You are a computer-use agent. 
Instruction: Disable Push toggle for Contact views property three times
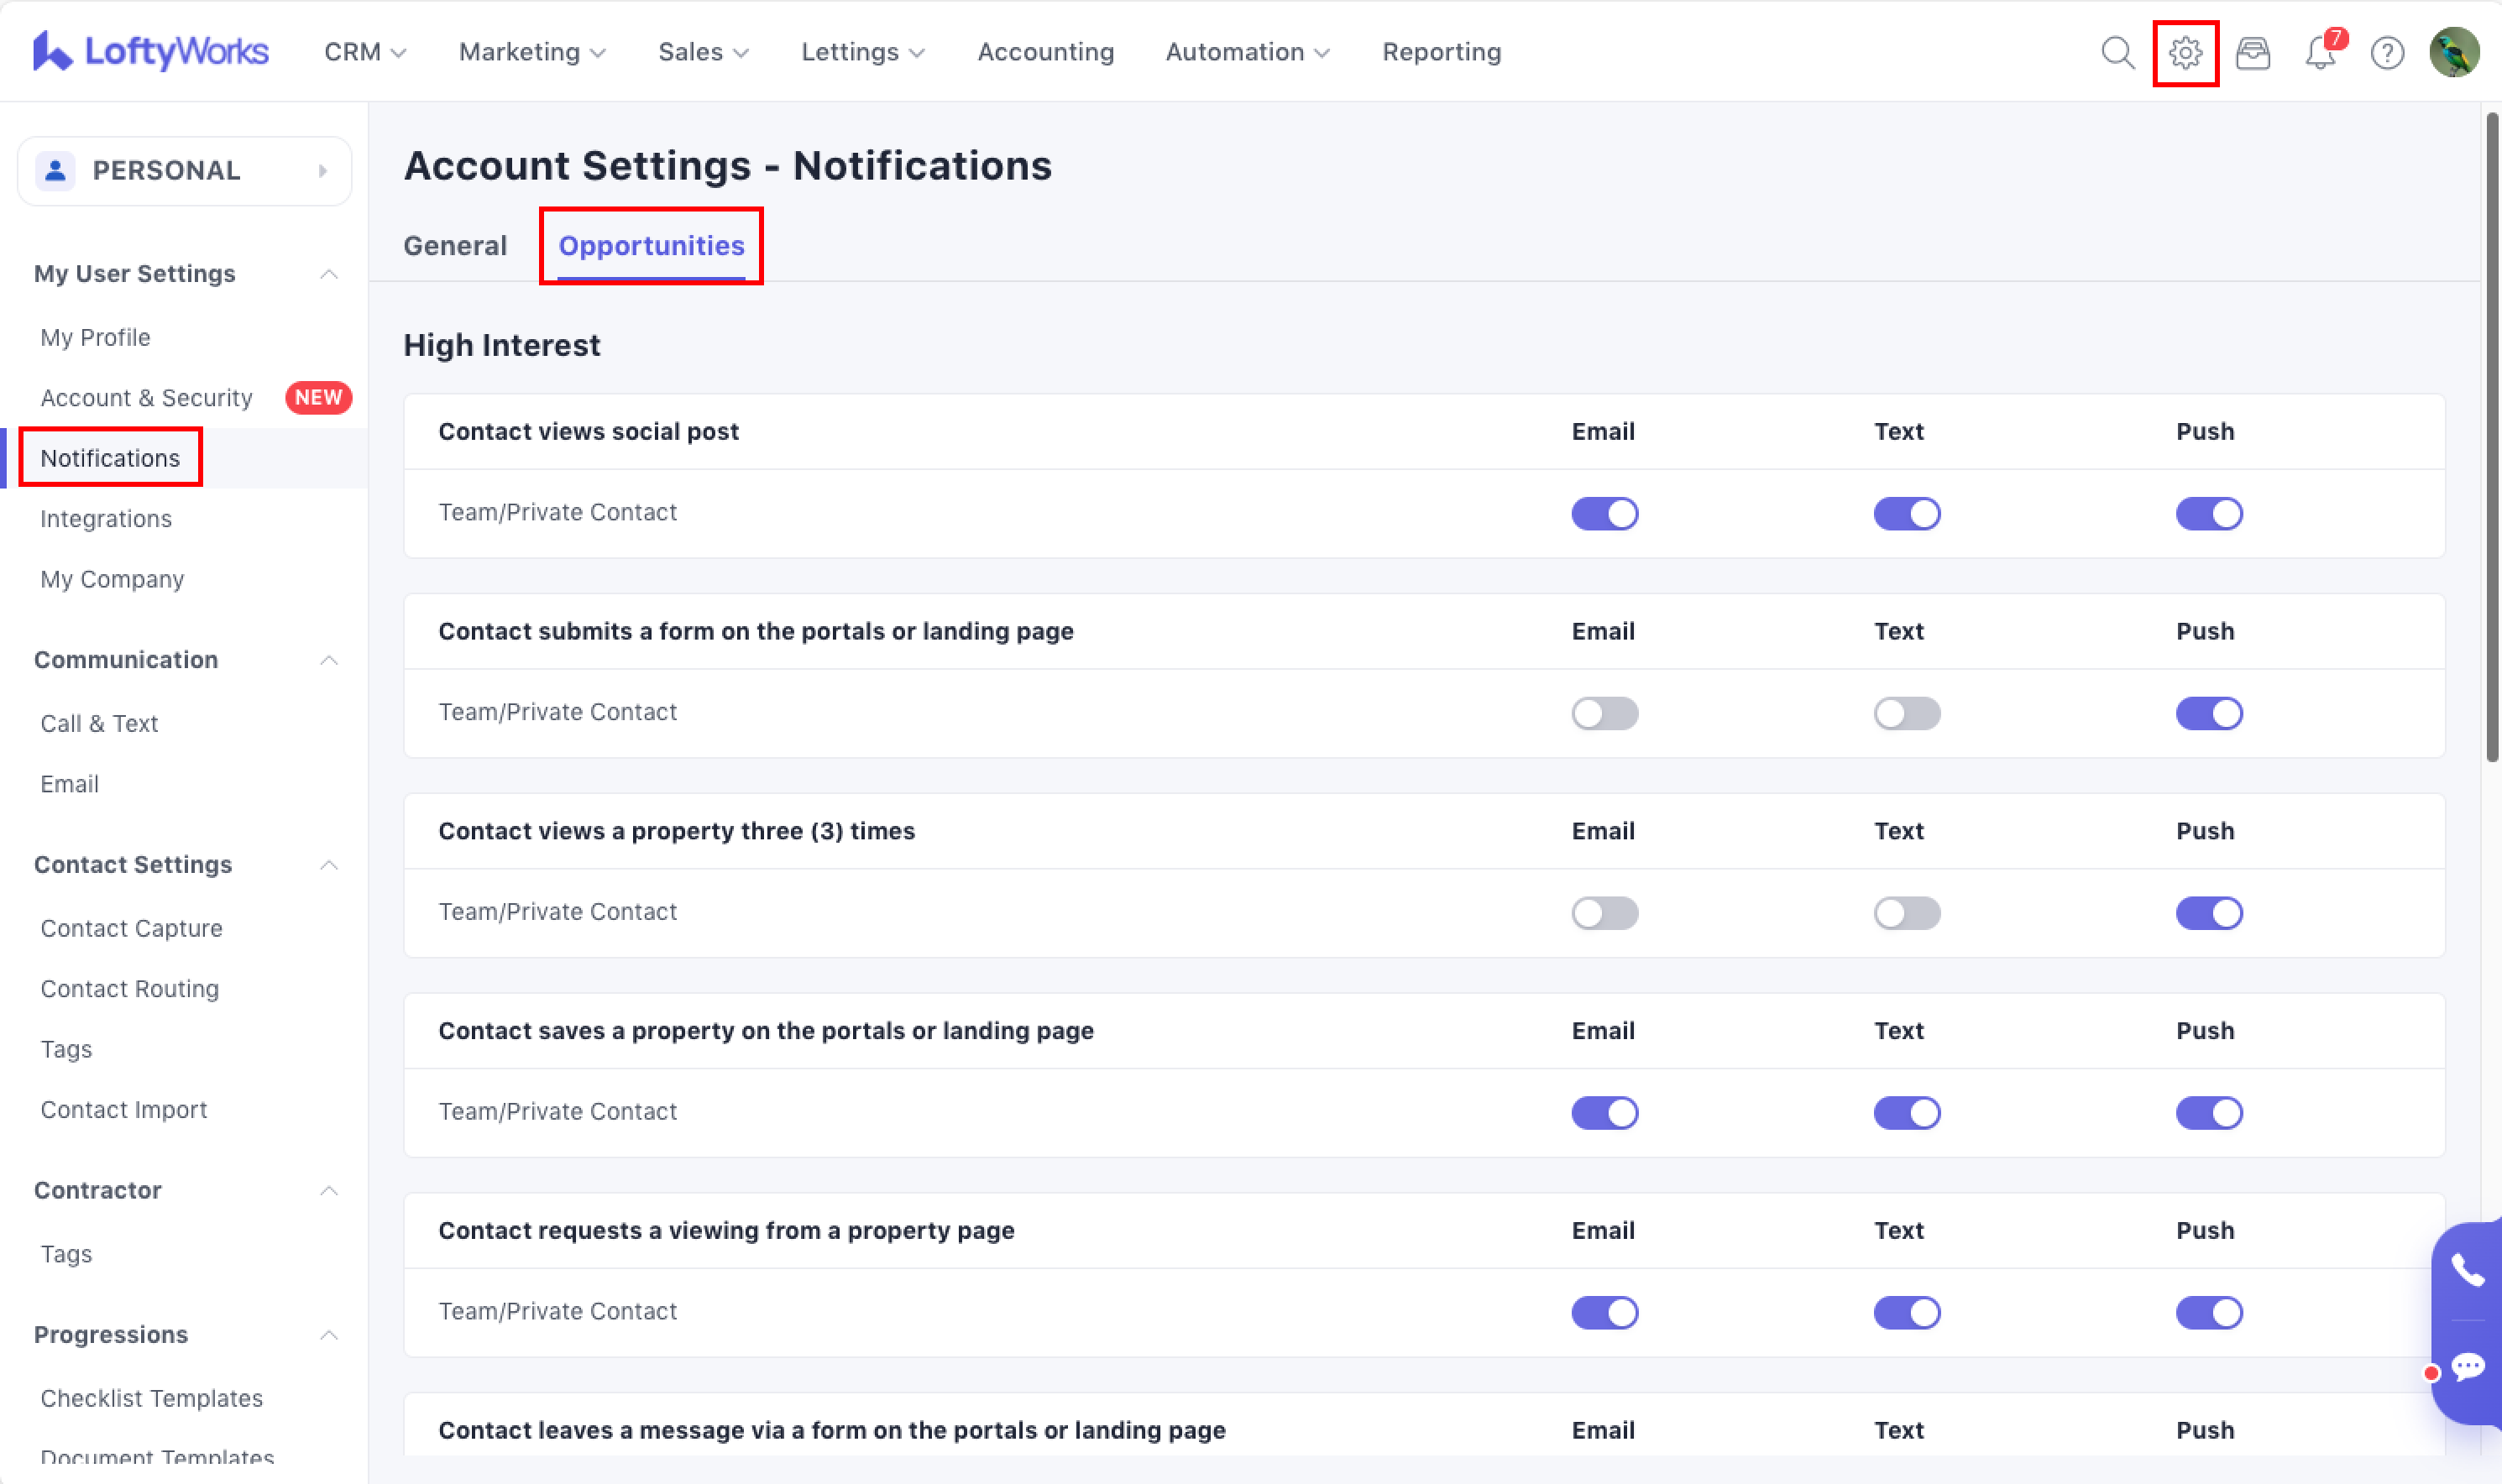point(2208,913)
